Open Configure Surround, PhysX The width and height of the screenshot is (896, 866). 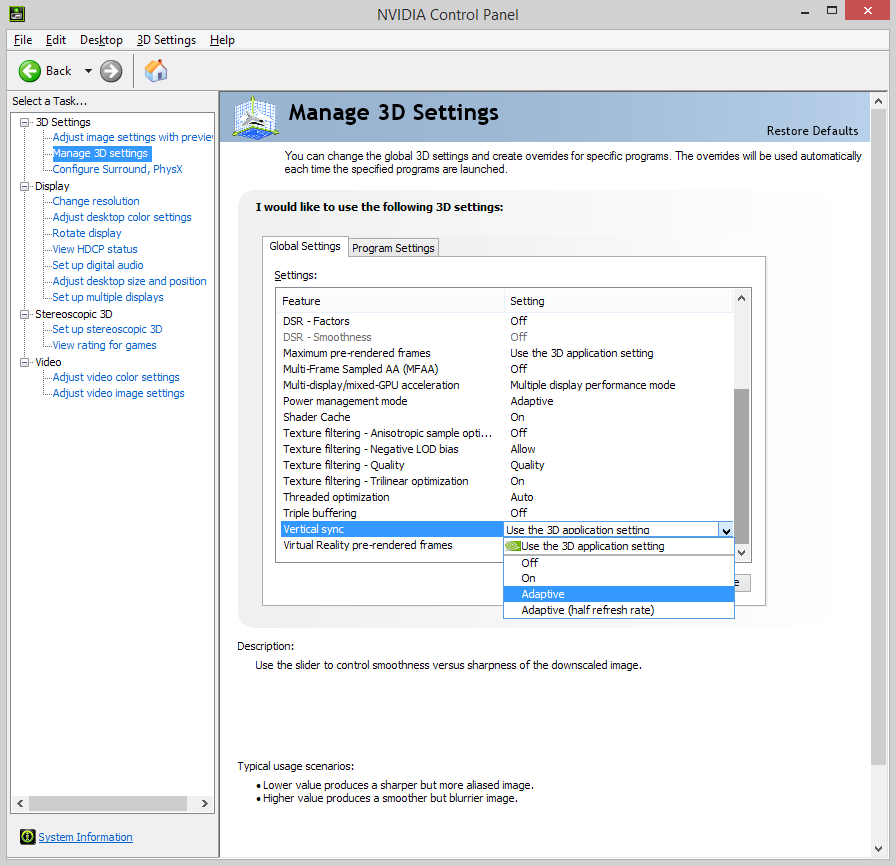117,169
